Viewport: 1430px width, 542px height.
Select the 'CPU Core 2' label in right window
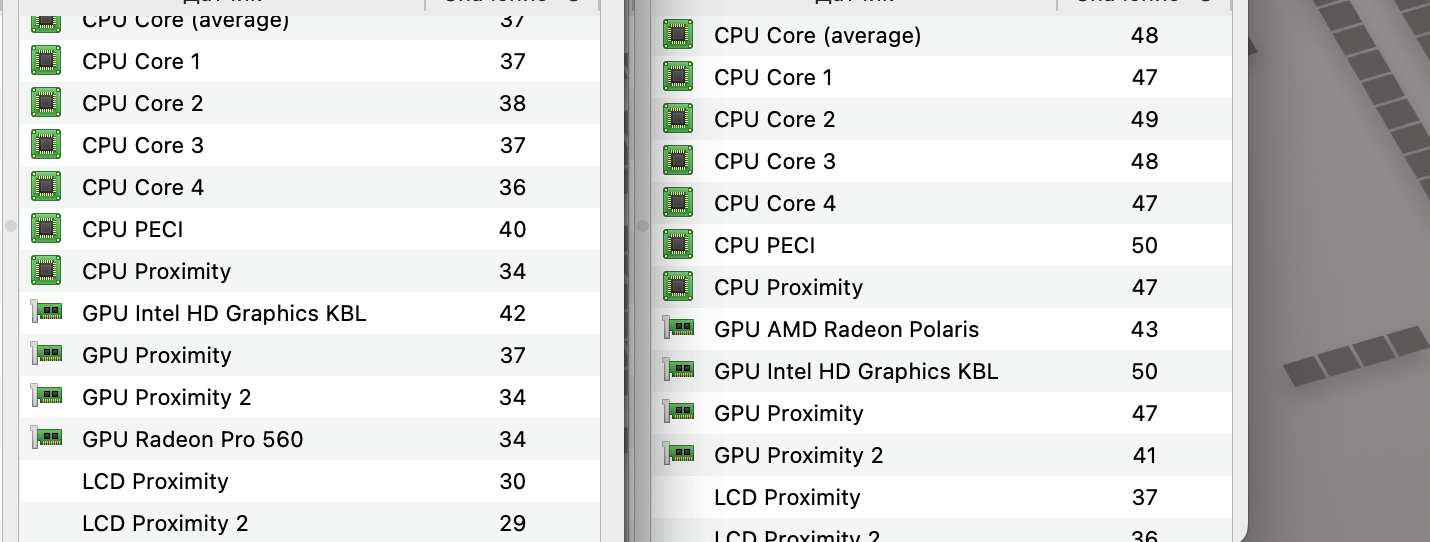coord(775,119)
